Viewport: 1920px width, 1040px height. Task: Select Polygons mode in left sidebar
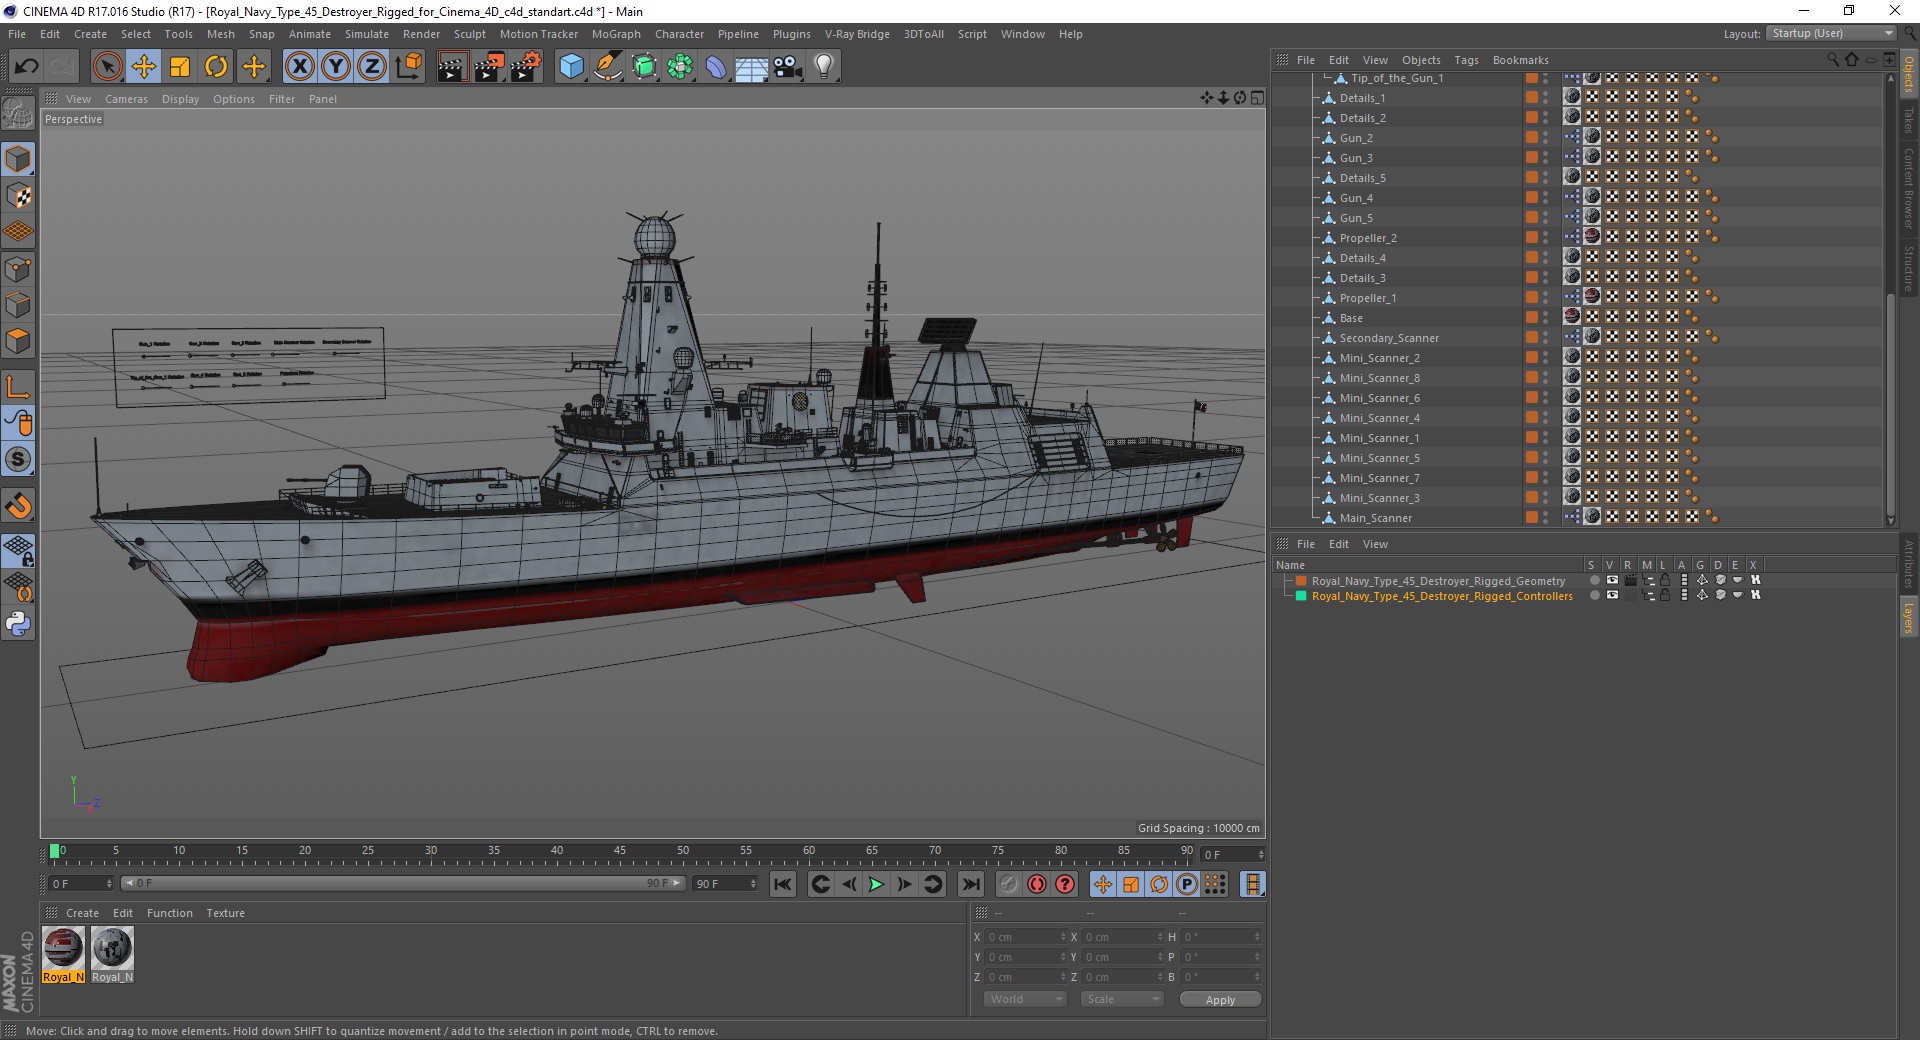click(18, 341)
